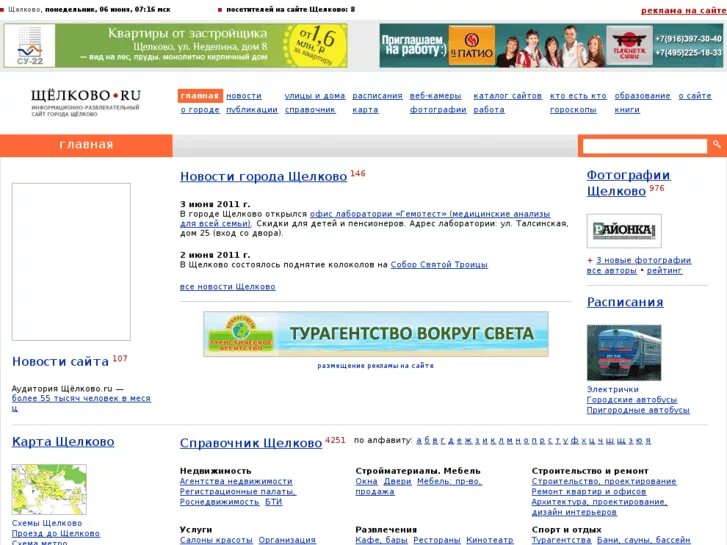Open Ремонт квартир и офисов link

point(589,491)
